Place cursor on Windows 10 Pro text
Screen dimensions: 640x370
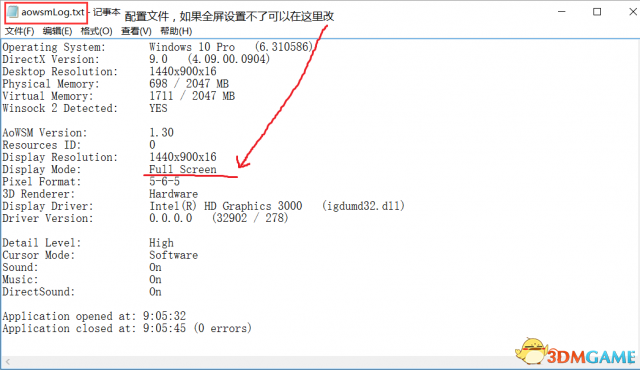click(x=192, y=47)
